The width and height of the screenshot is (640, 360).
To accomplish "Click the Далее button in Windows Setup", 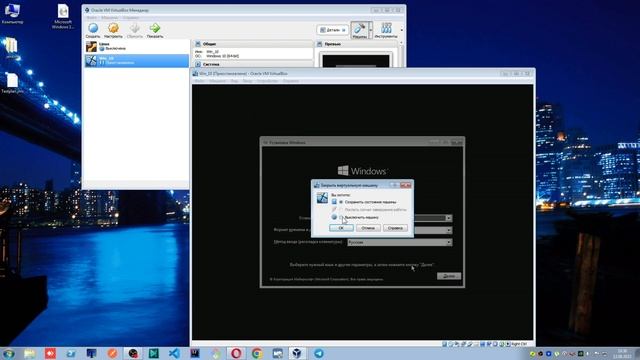I will click(x=449, y=276).
